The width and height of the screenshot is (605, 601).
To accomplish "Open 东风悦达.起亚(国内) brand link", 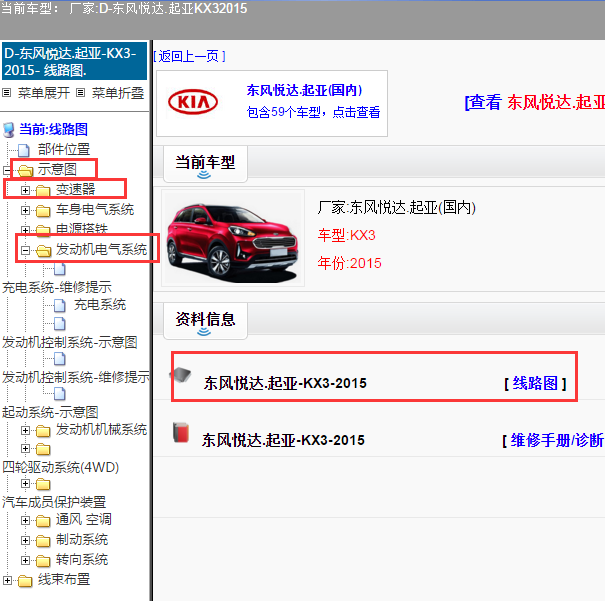I will (304, 90).
